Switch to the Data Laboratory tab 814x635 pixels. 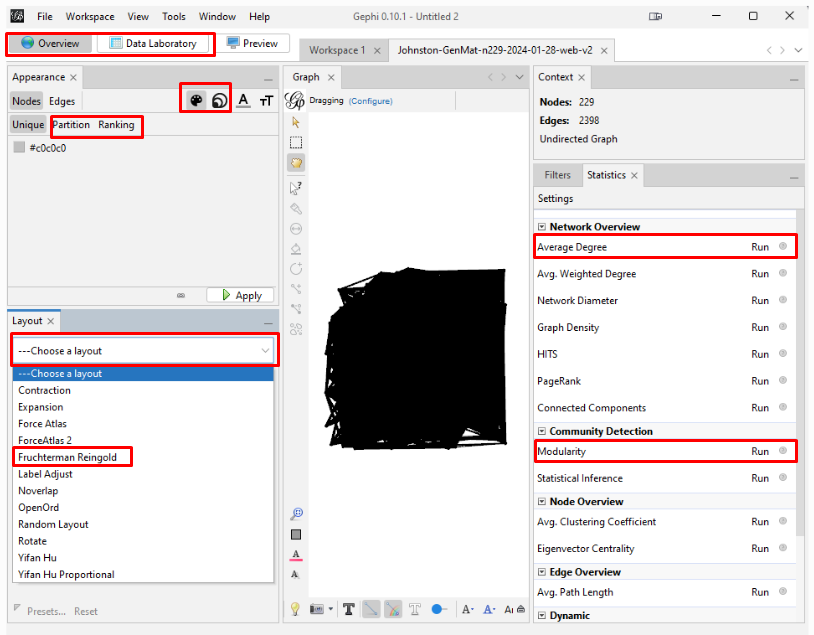(x=154, y=44)
